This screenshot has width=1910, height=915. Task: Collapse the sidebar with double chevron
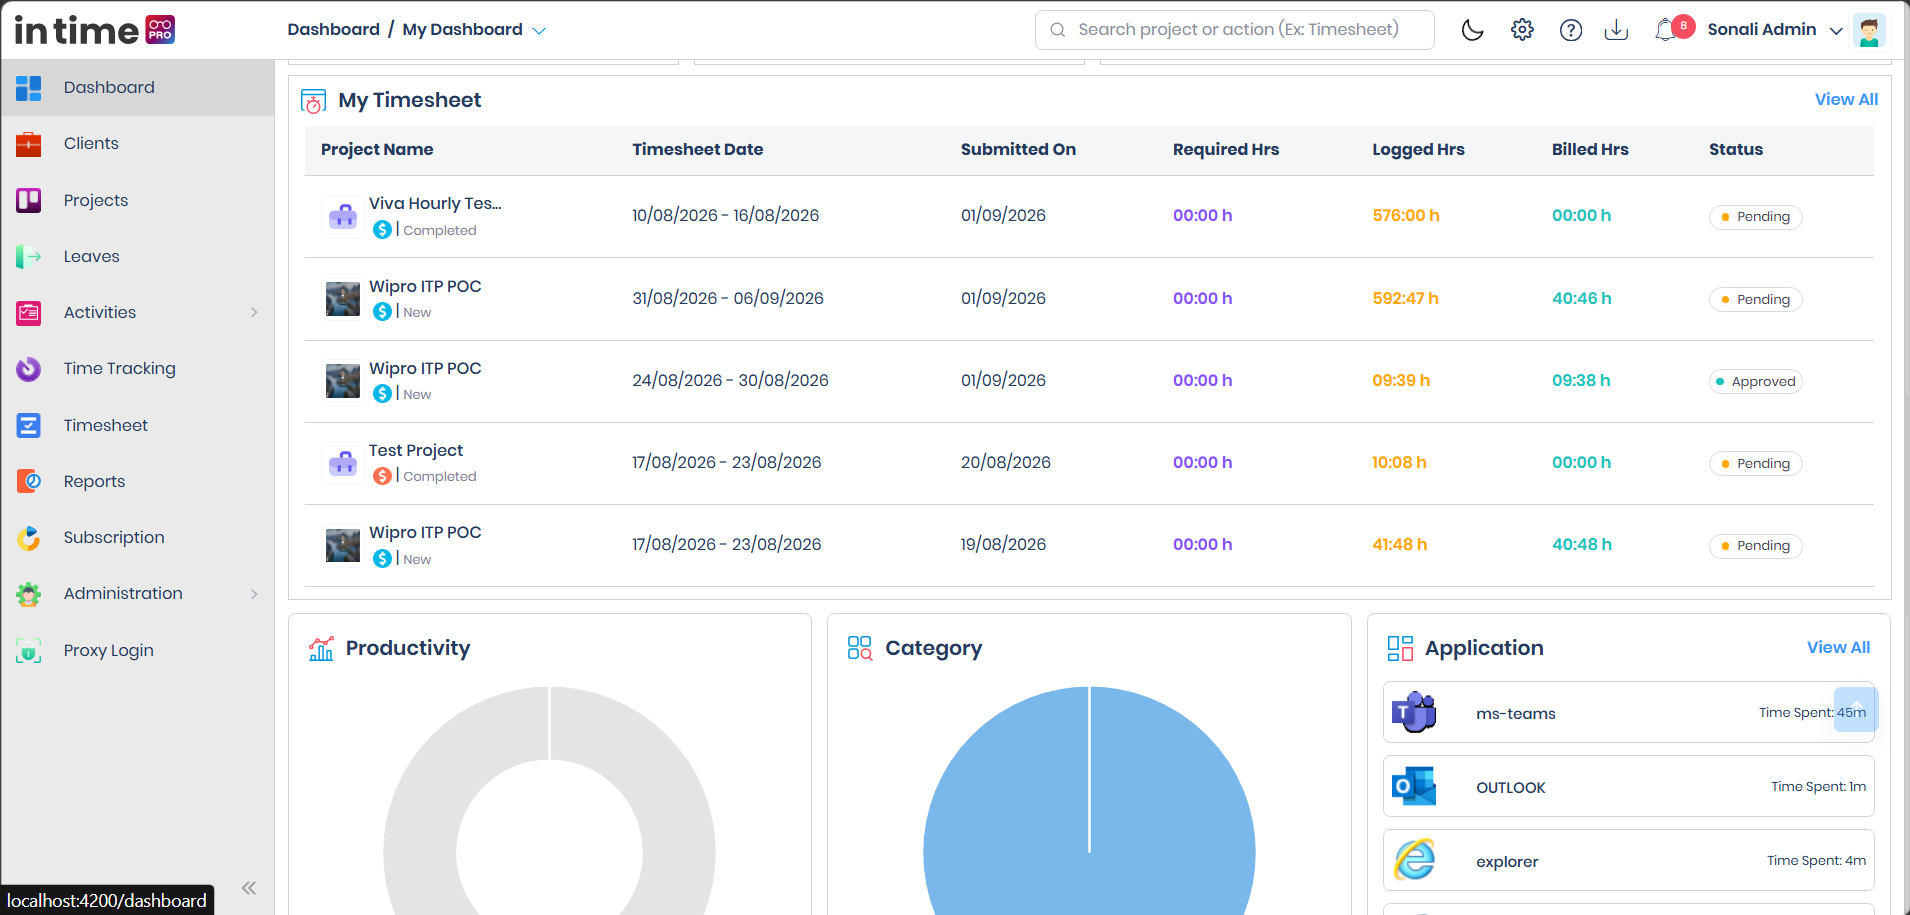click(x=249, y=888)
